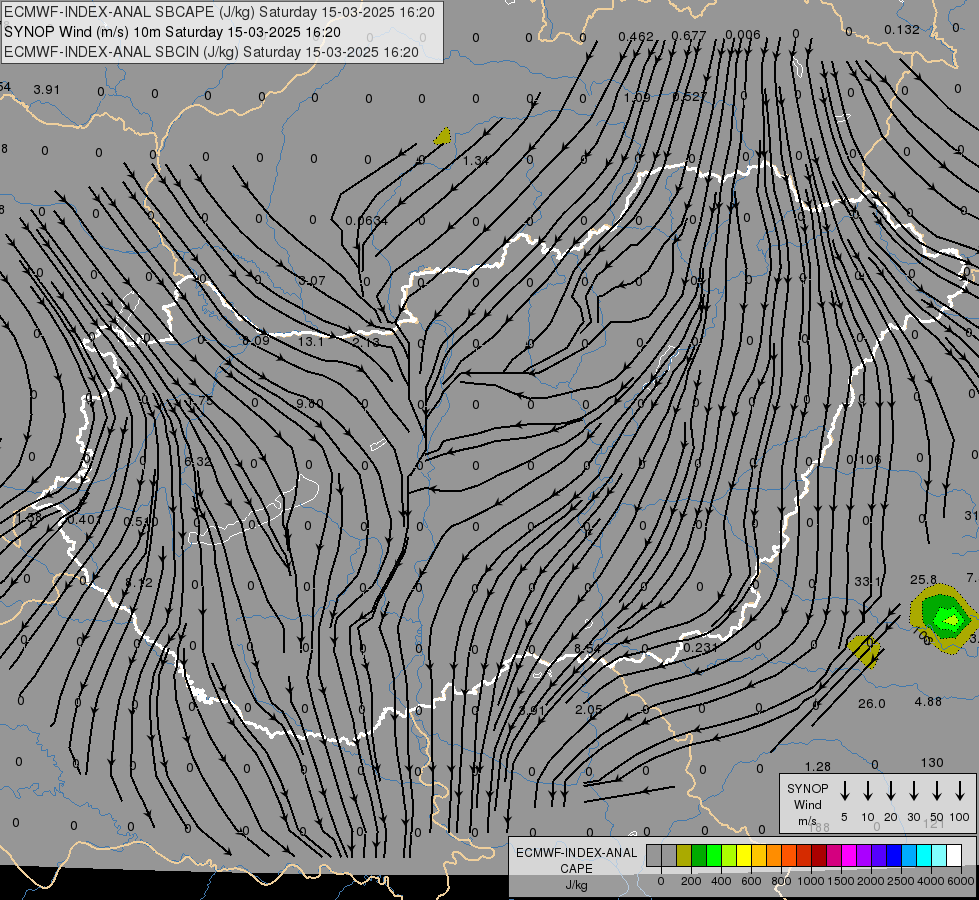Screen dimensions: 979x900
Task: Select the pure yellow swatch in CAPE legend
Action: pyautogui.click(x=744, y=856)
